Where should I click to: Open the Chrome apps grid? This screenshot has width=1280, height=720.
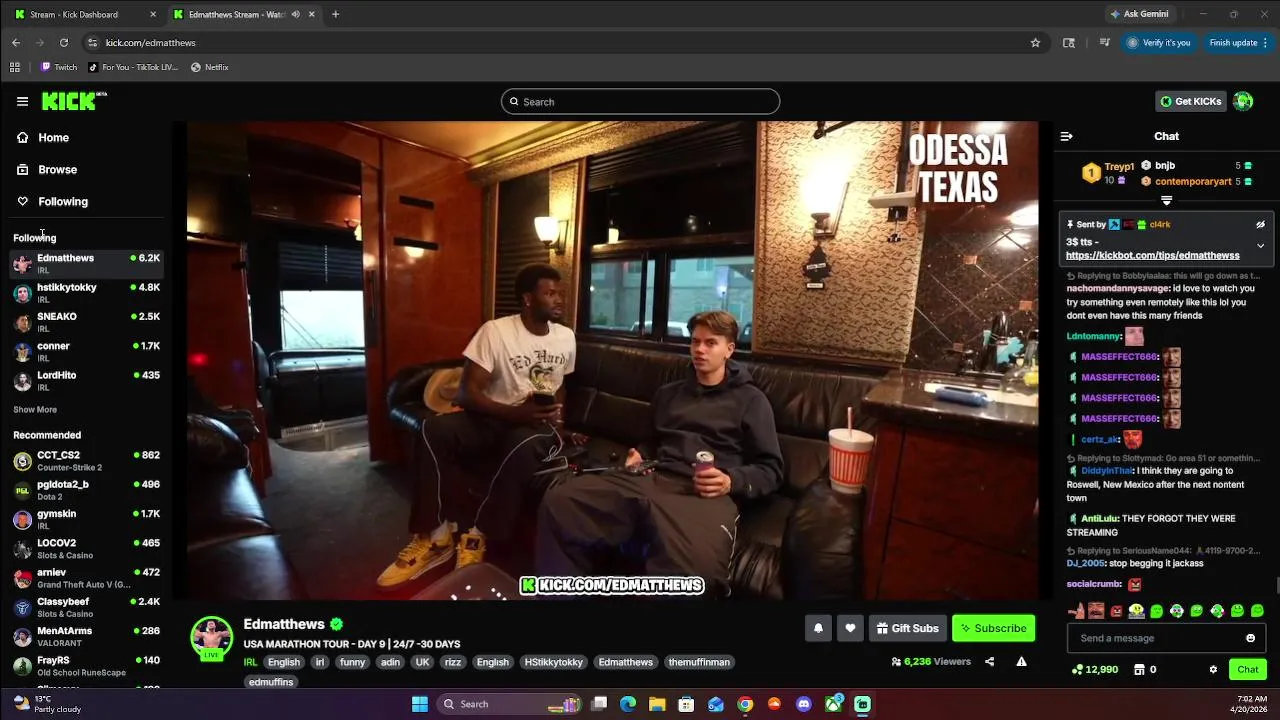[14, 67]
